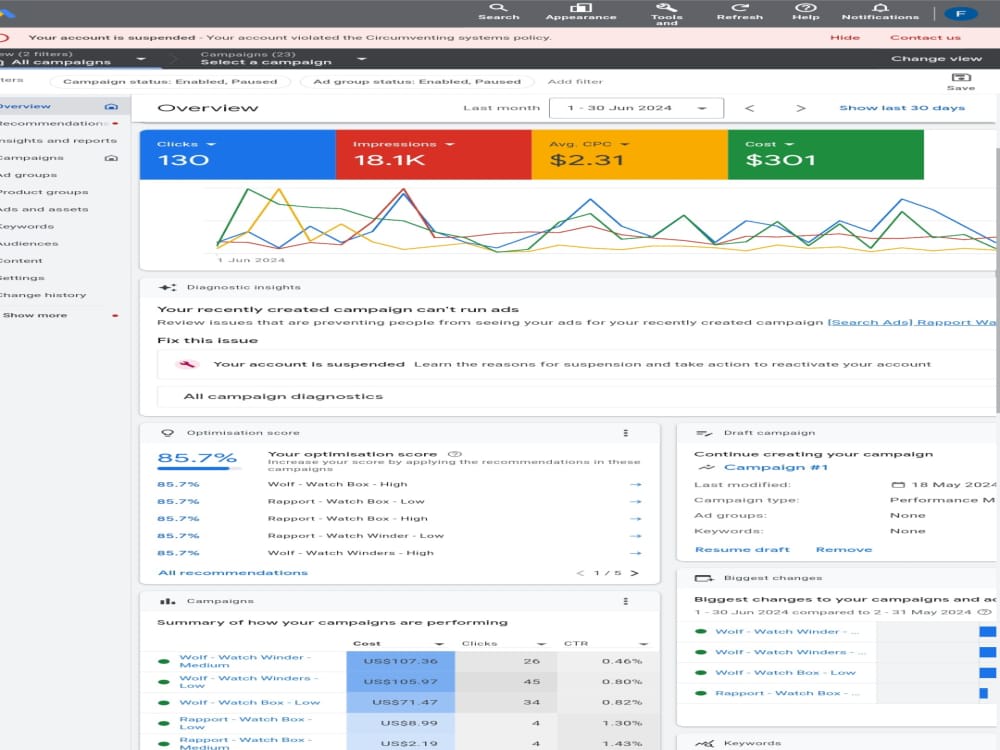Click the 85.7% optimisation score progress bar
The image size is (1000, 750).
coord(198,469)
